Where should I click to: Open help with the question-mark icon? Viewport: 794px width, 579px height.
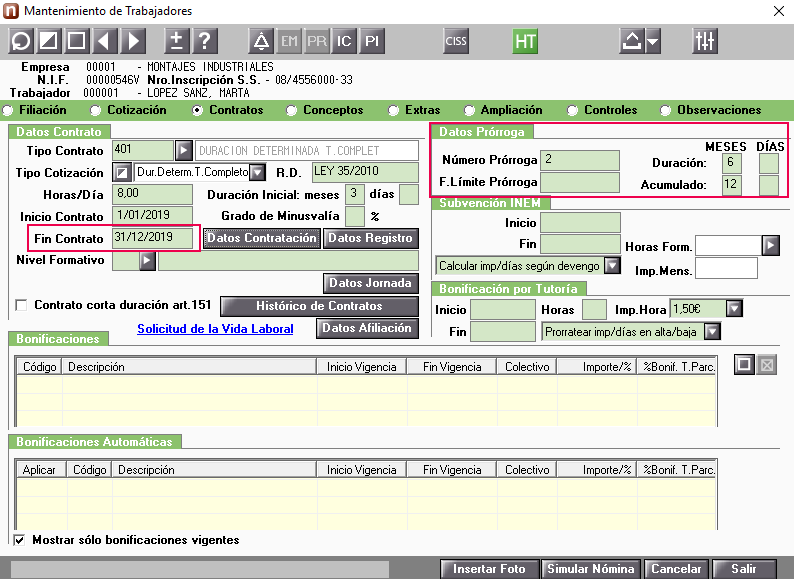[205, 41]
